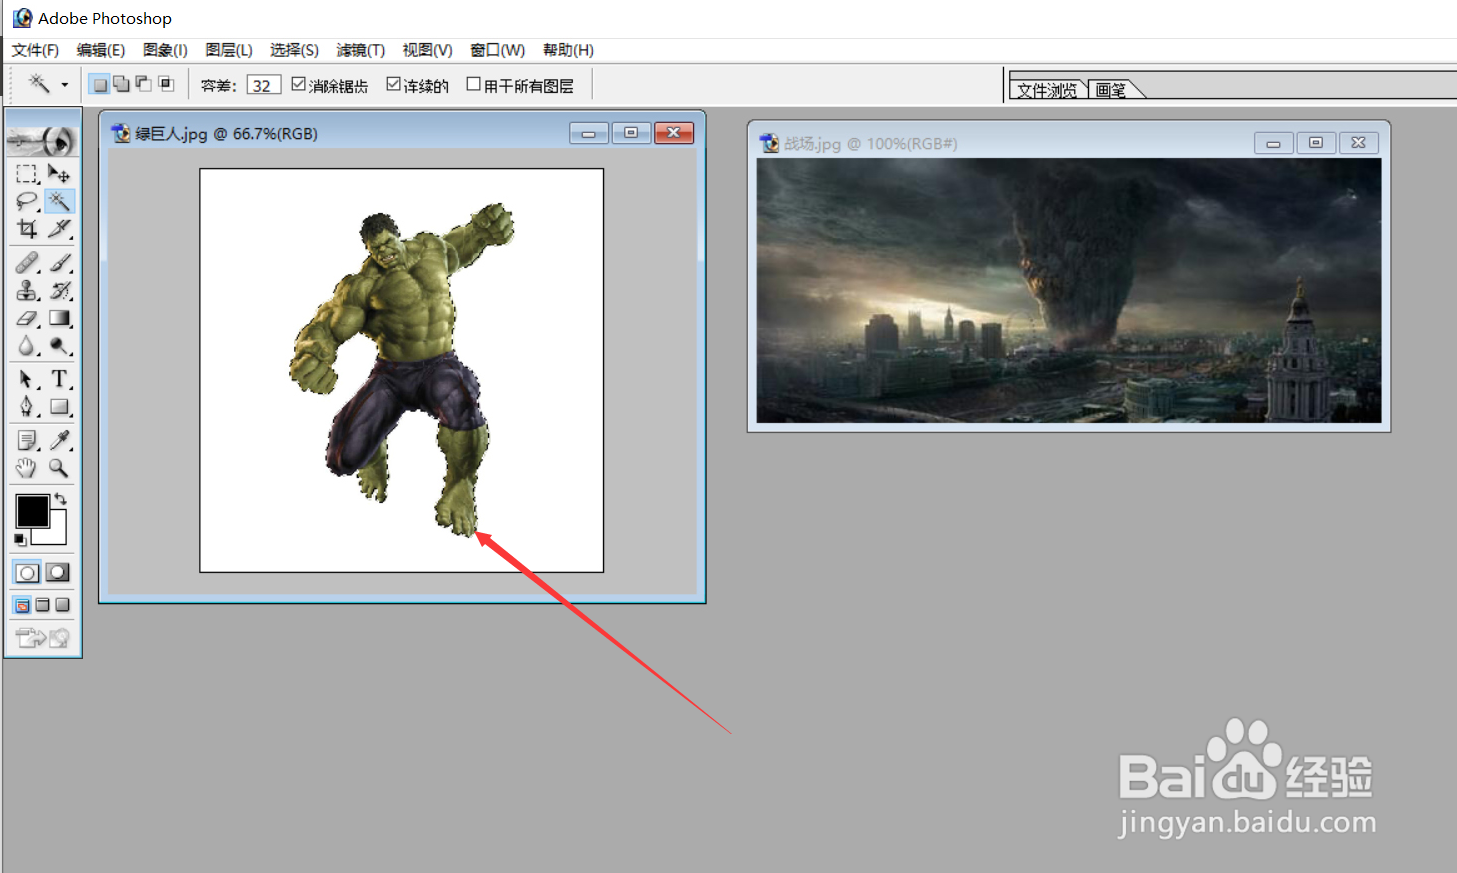This screenshot has width=1457, height=873.
Task: Select the Brush tool
Action: tap(59, 263)
